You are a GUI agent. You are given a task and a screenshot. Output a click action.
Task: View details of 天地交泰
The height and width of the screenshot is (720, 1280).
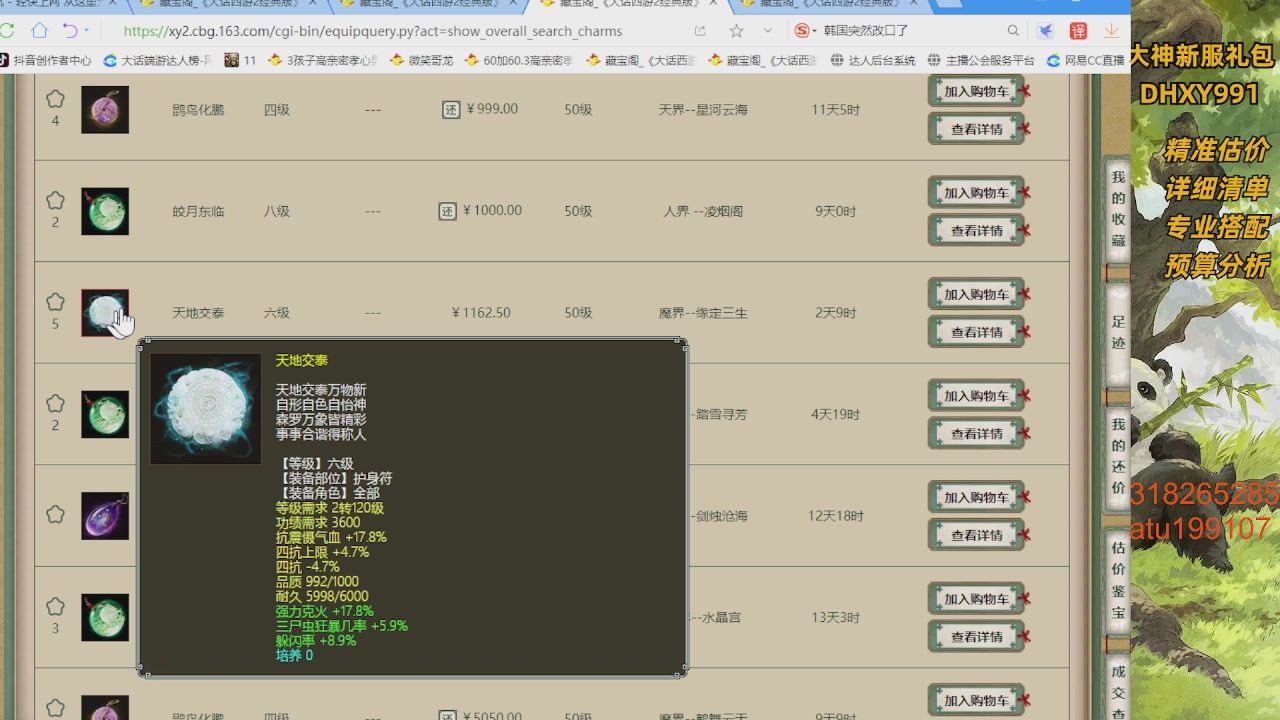(977, 332)
